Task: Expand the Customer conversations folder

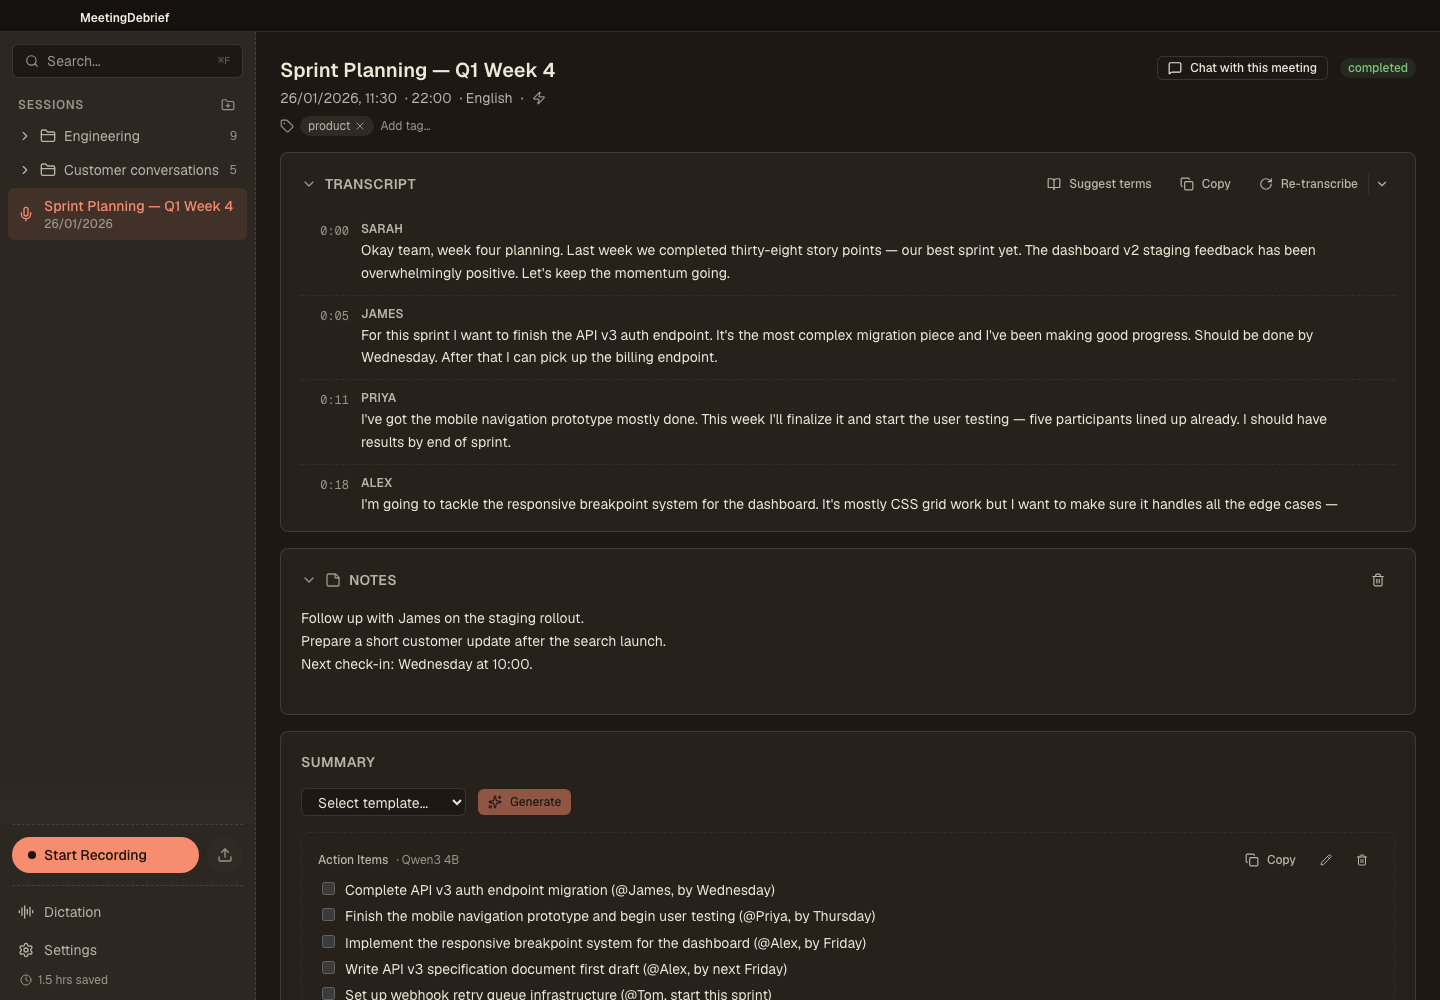Action: point(25,170)
